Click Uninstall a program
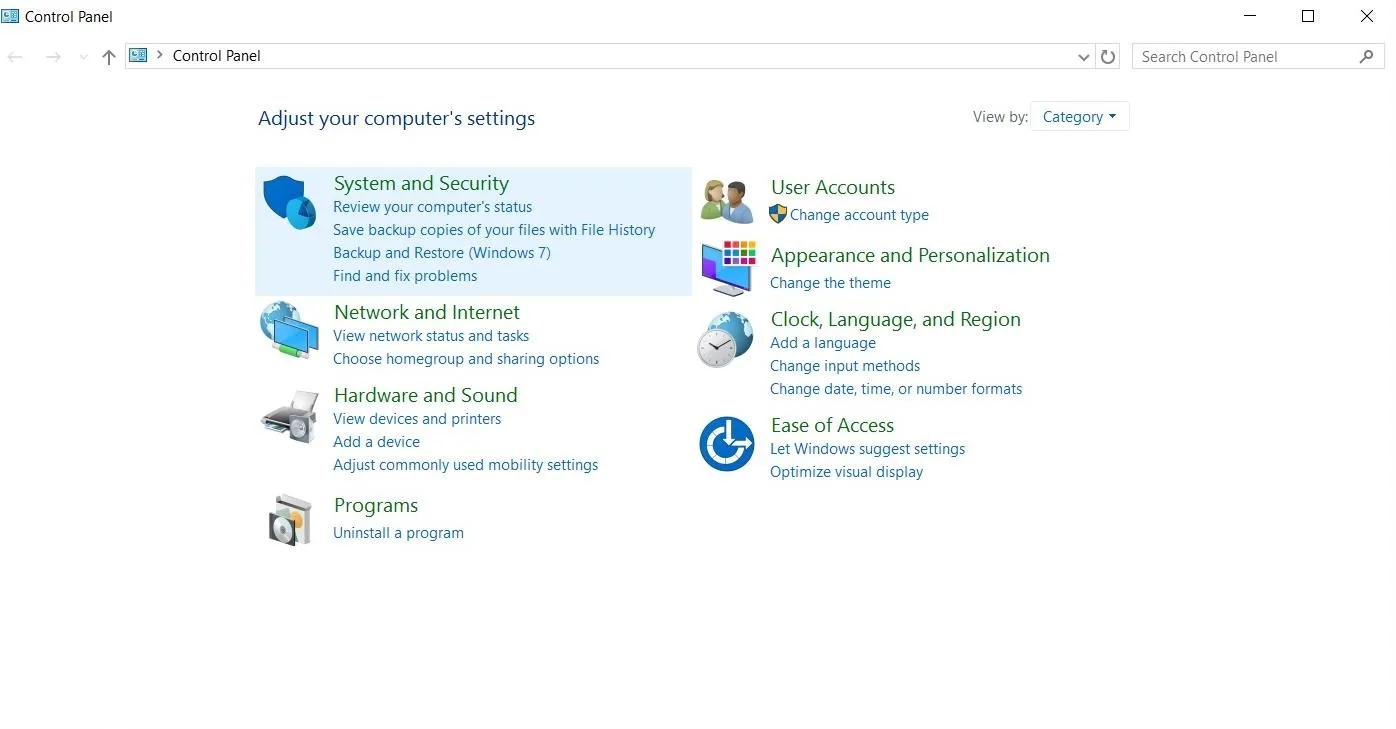The image size is (1396, 729). (x=398, y=533)
